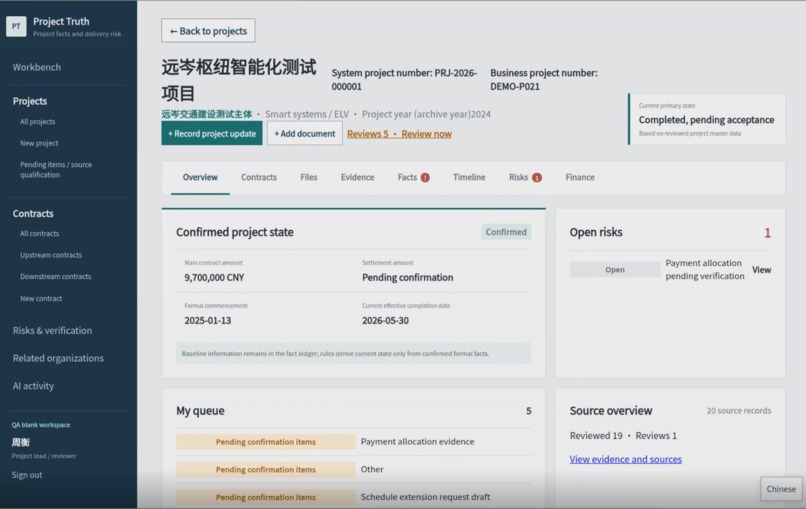Select New project in sidebar
Screen dimensions: 806x509
[x=39, y=143]
